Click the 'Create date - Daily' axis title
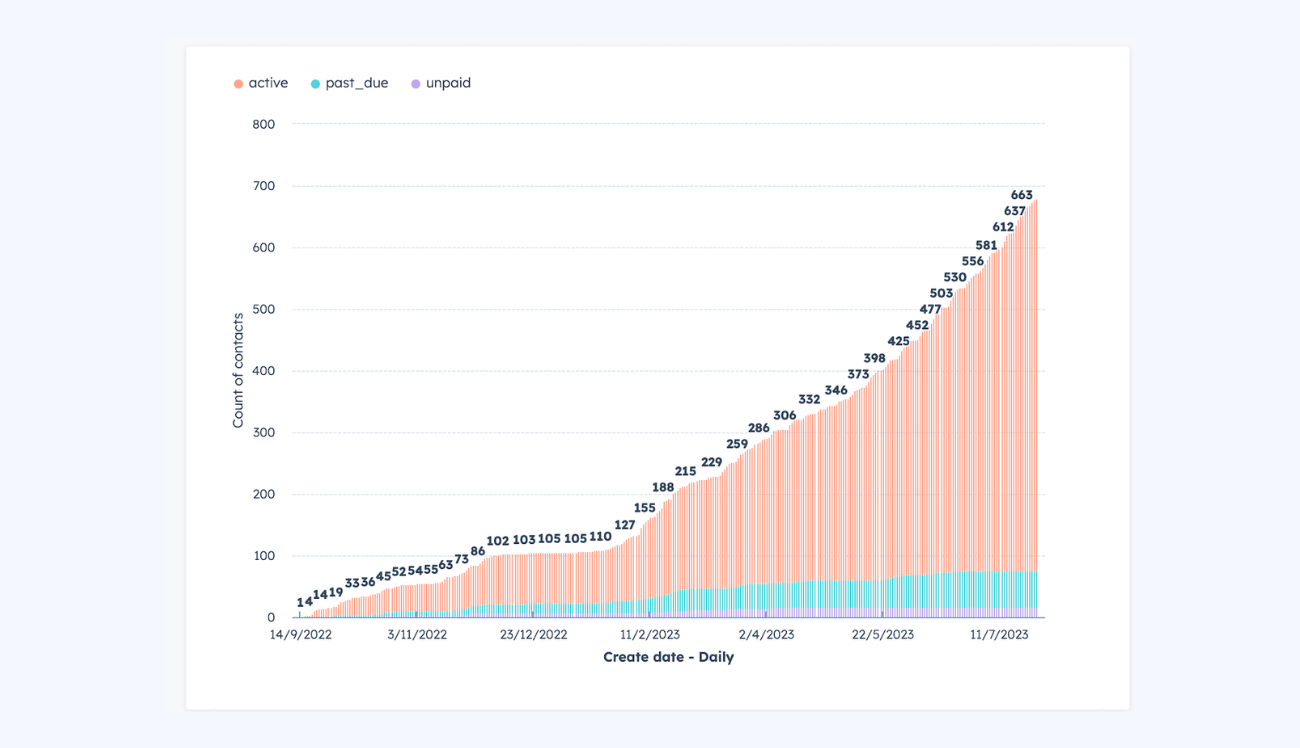Image resolution: width=1300 pixels, height=748 pixels. [x=668, y=657]
